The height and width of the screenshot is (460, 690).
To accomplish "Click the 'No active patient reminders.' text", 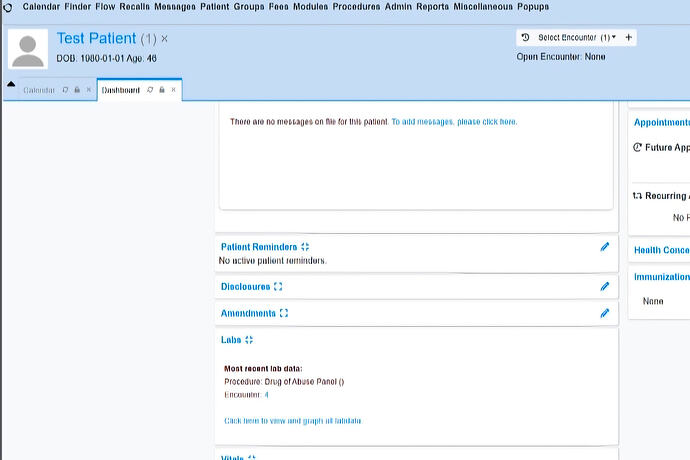I will tap(272, 261).
